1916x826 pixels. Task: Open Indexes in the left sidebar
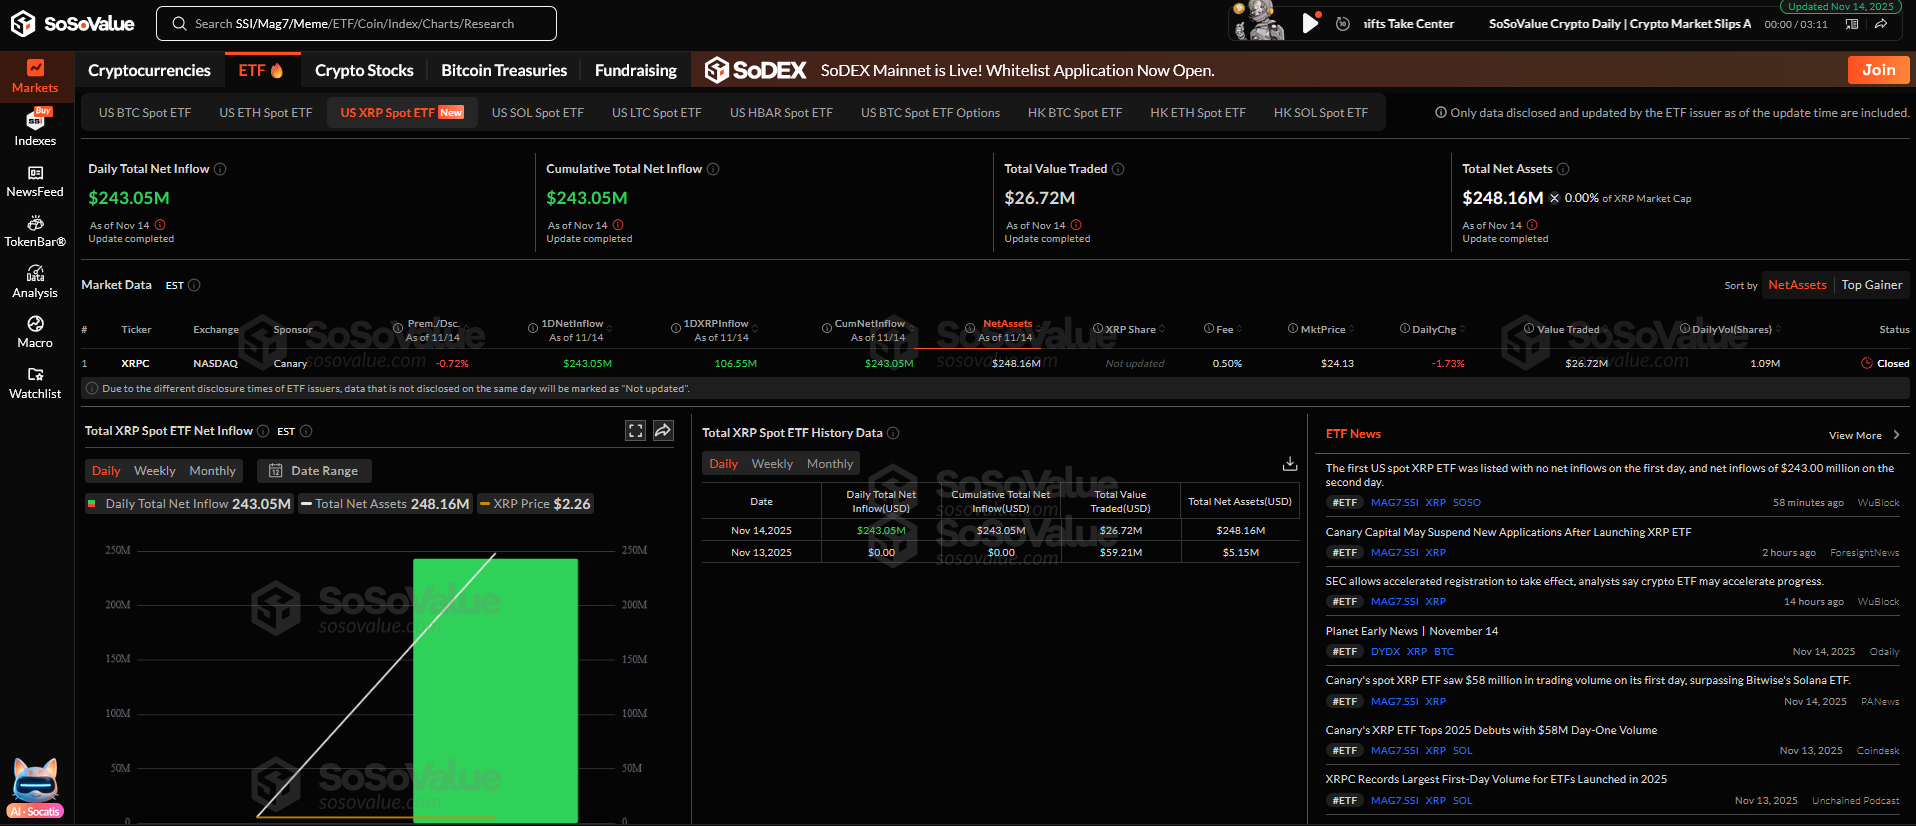pos(35,128)
